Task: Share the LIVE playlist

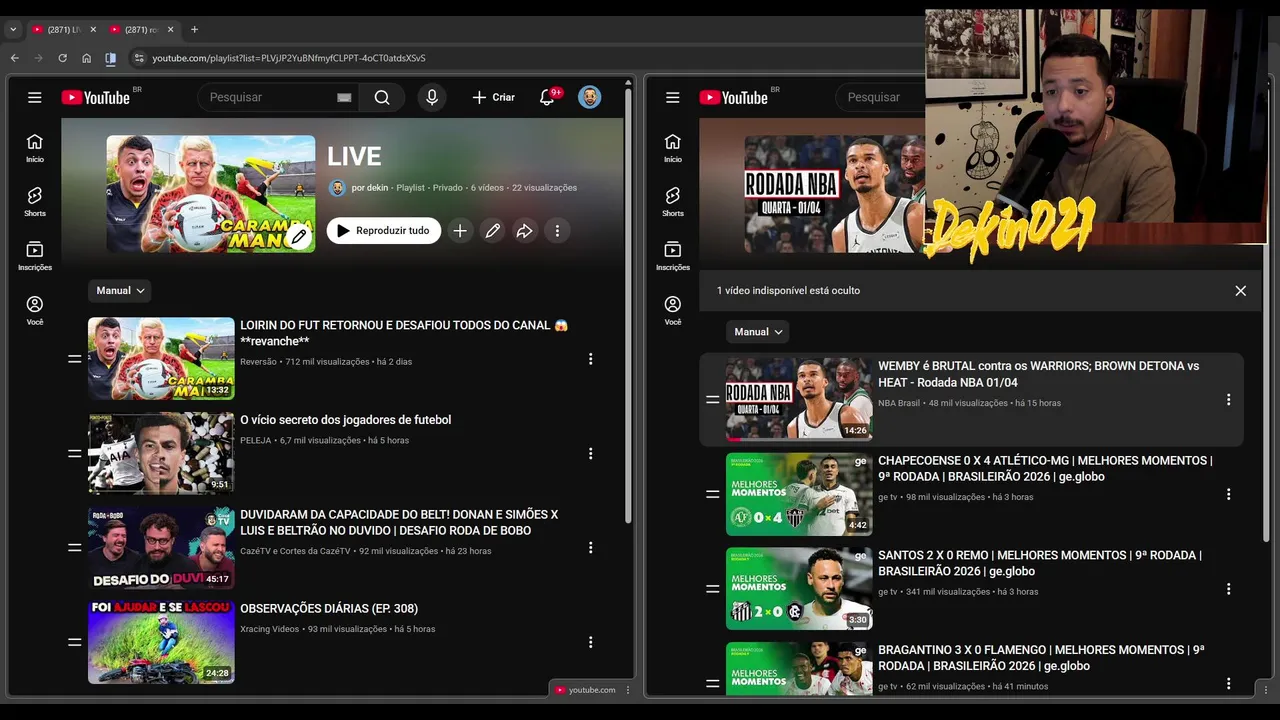Action: tap(525, 231)
